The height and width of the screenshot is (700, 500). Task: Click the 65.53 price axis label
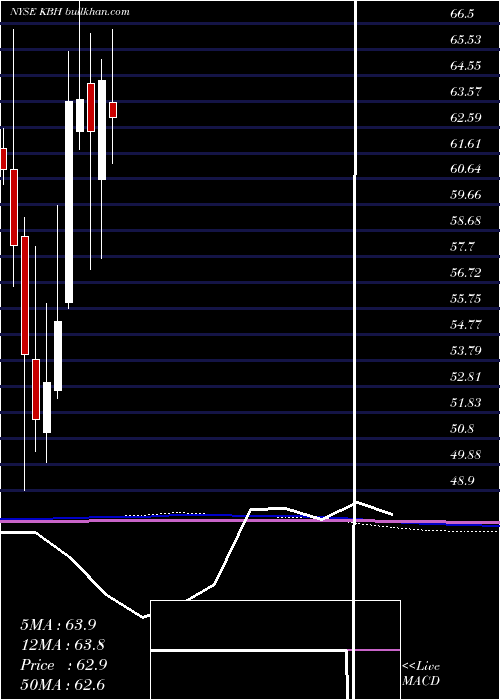click(x=466, y=40)
